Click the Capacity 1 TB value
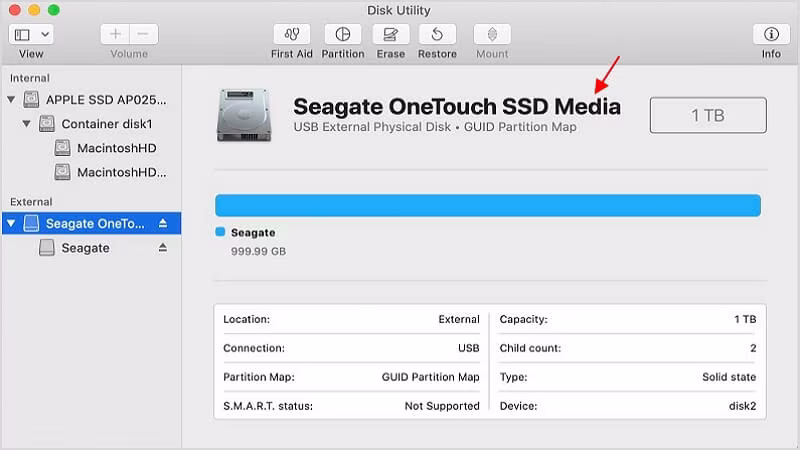This screenshot has width=800, height=450. click(x=745, y=319)
